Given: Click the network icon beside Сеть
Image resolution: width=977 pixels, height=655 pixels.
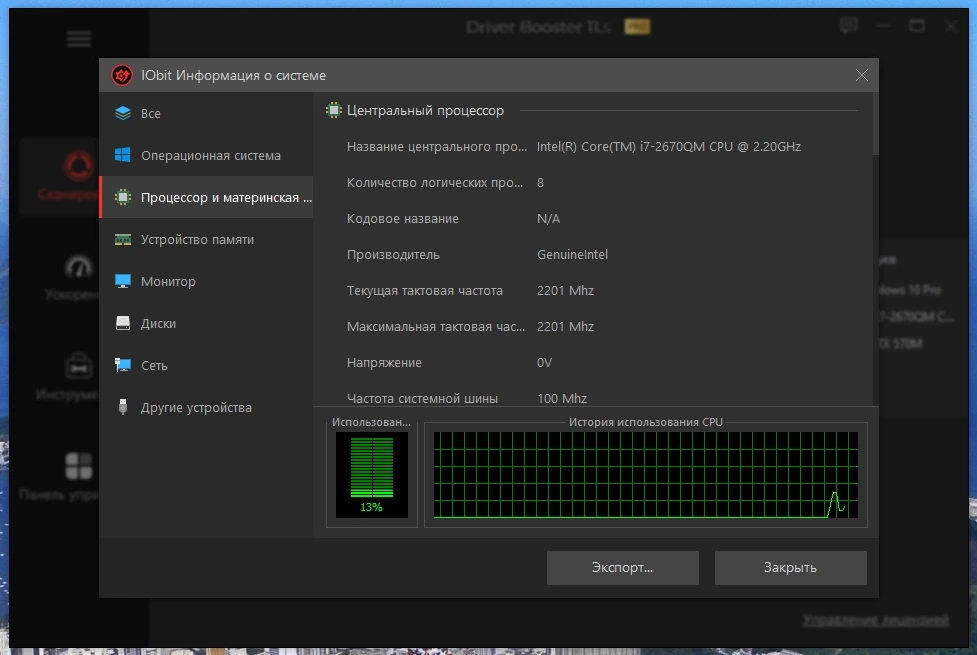Looking at the screenshot, I should pyautogui.click(x=123, y=365).
